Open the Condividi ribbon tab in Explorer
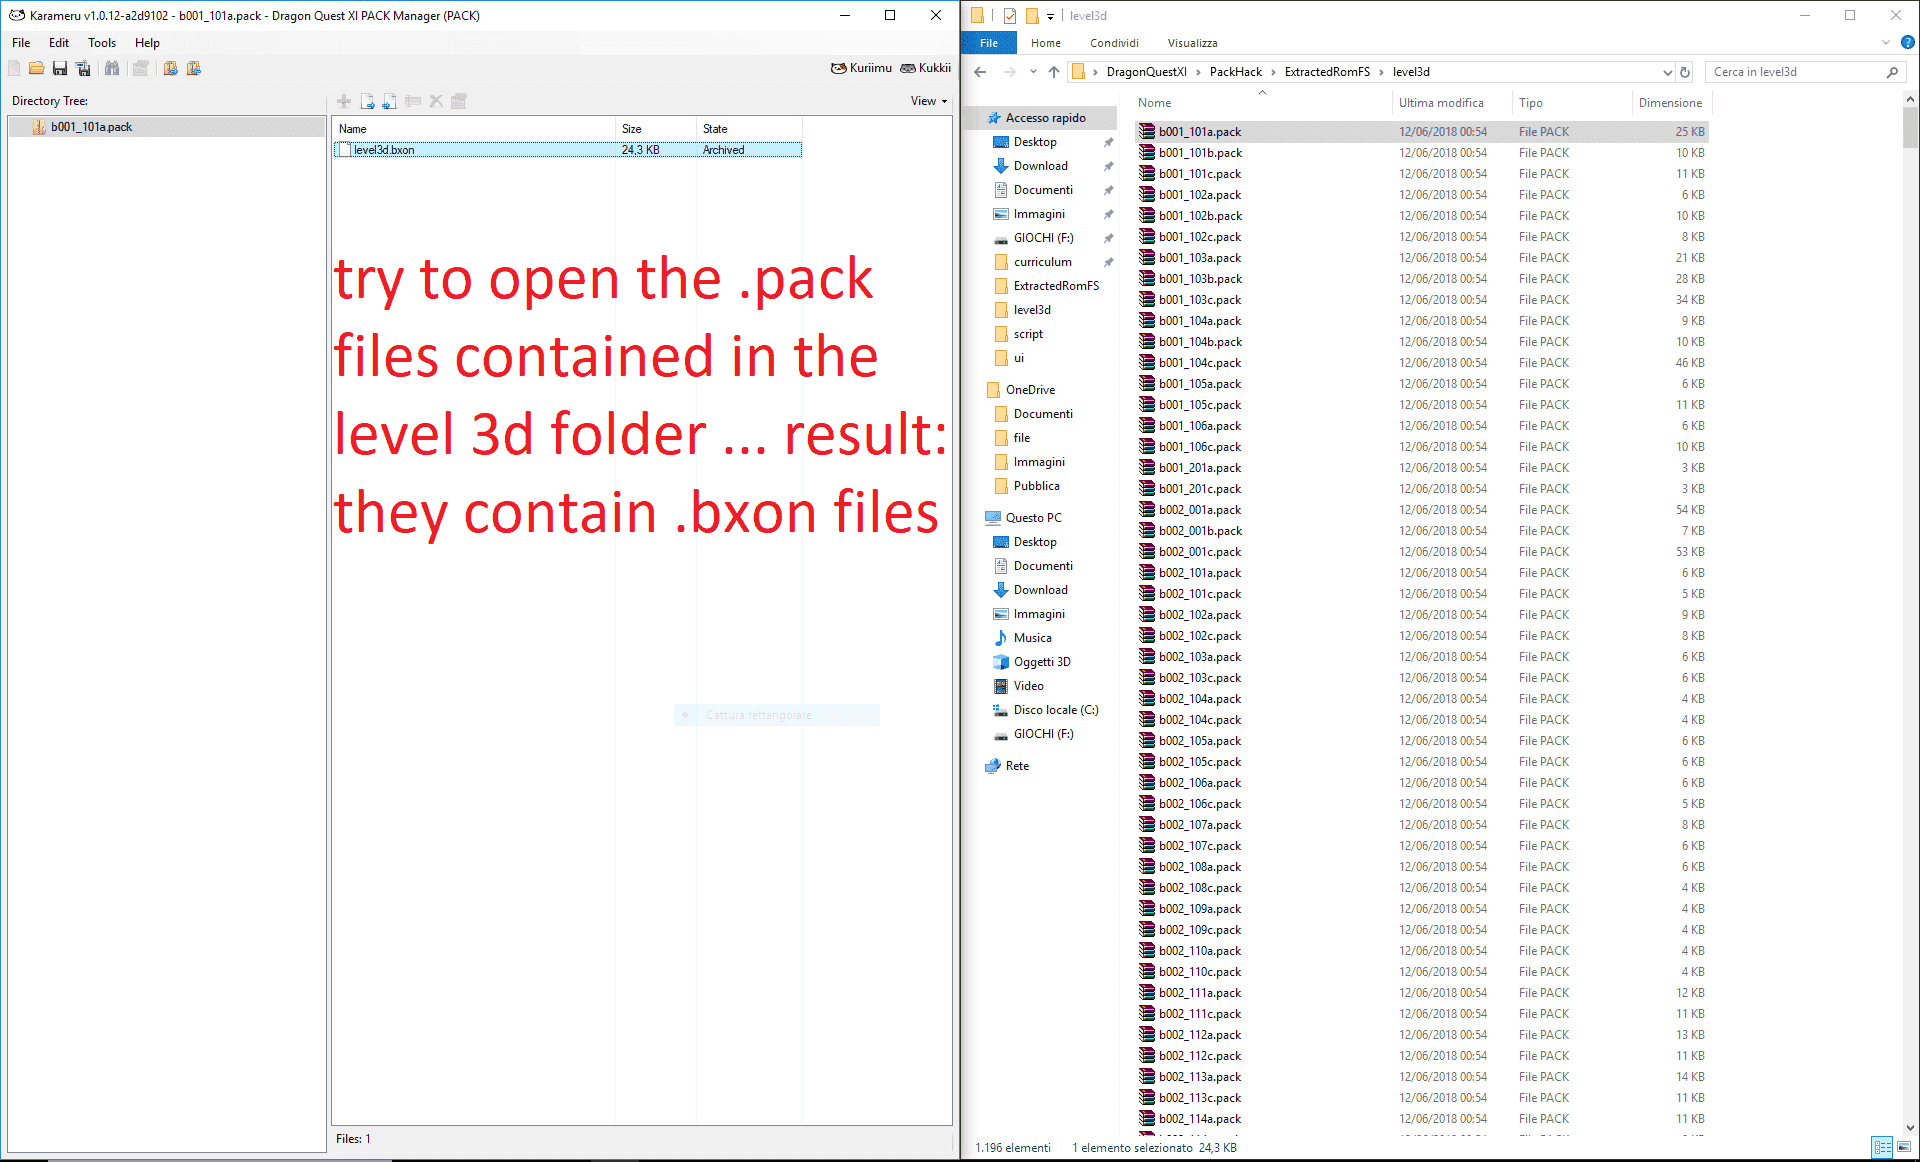Viewport: 1920px width, 1162px height. click(x=1114, y=43)
